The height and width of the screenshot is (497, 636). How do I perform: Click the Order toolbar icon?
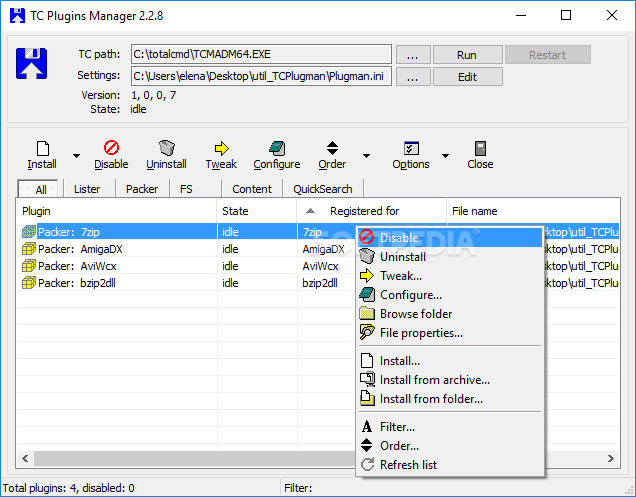point(333,148)
